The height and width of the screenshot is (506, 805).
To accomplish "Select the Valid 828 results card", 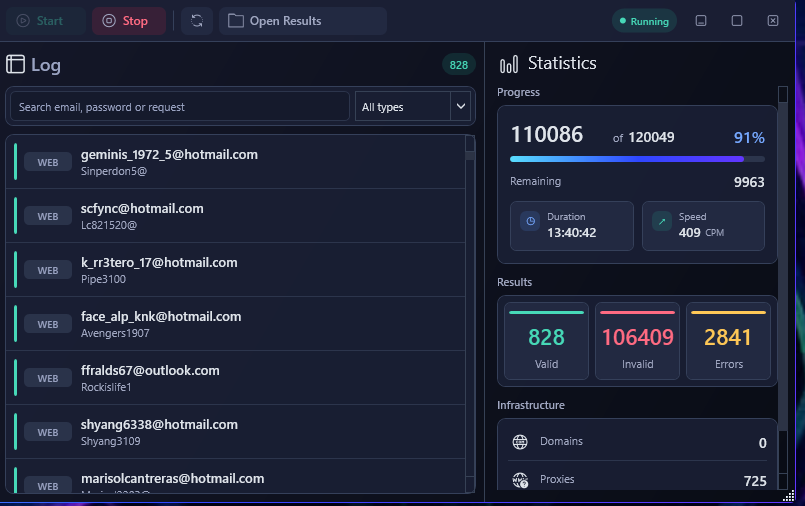I will coord(546,341).
